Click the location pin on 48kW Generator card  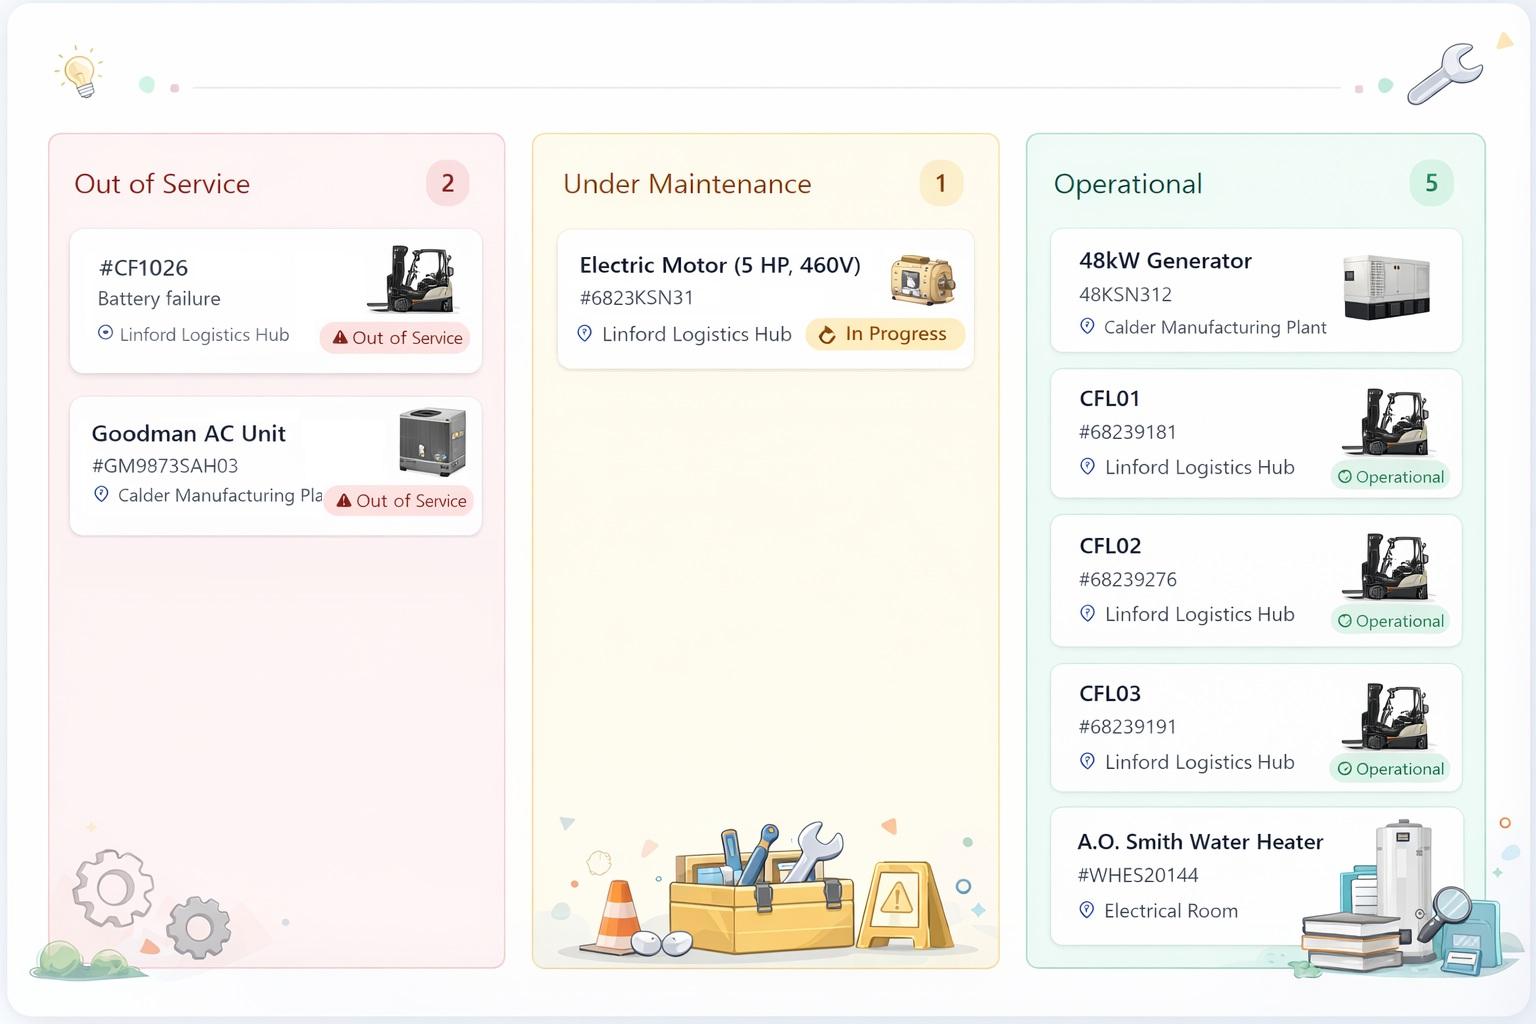click(1087, 326)
